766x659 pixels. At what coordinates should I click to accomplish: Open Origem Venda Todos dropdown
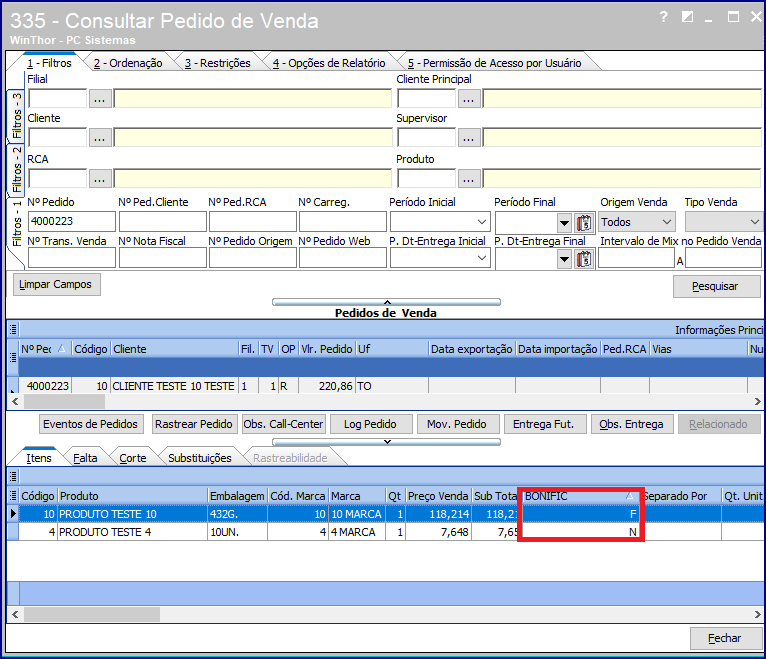click(x=638, y=222)
